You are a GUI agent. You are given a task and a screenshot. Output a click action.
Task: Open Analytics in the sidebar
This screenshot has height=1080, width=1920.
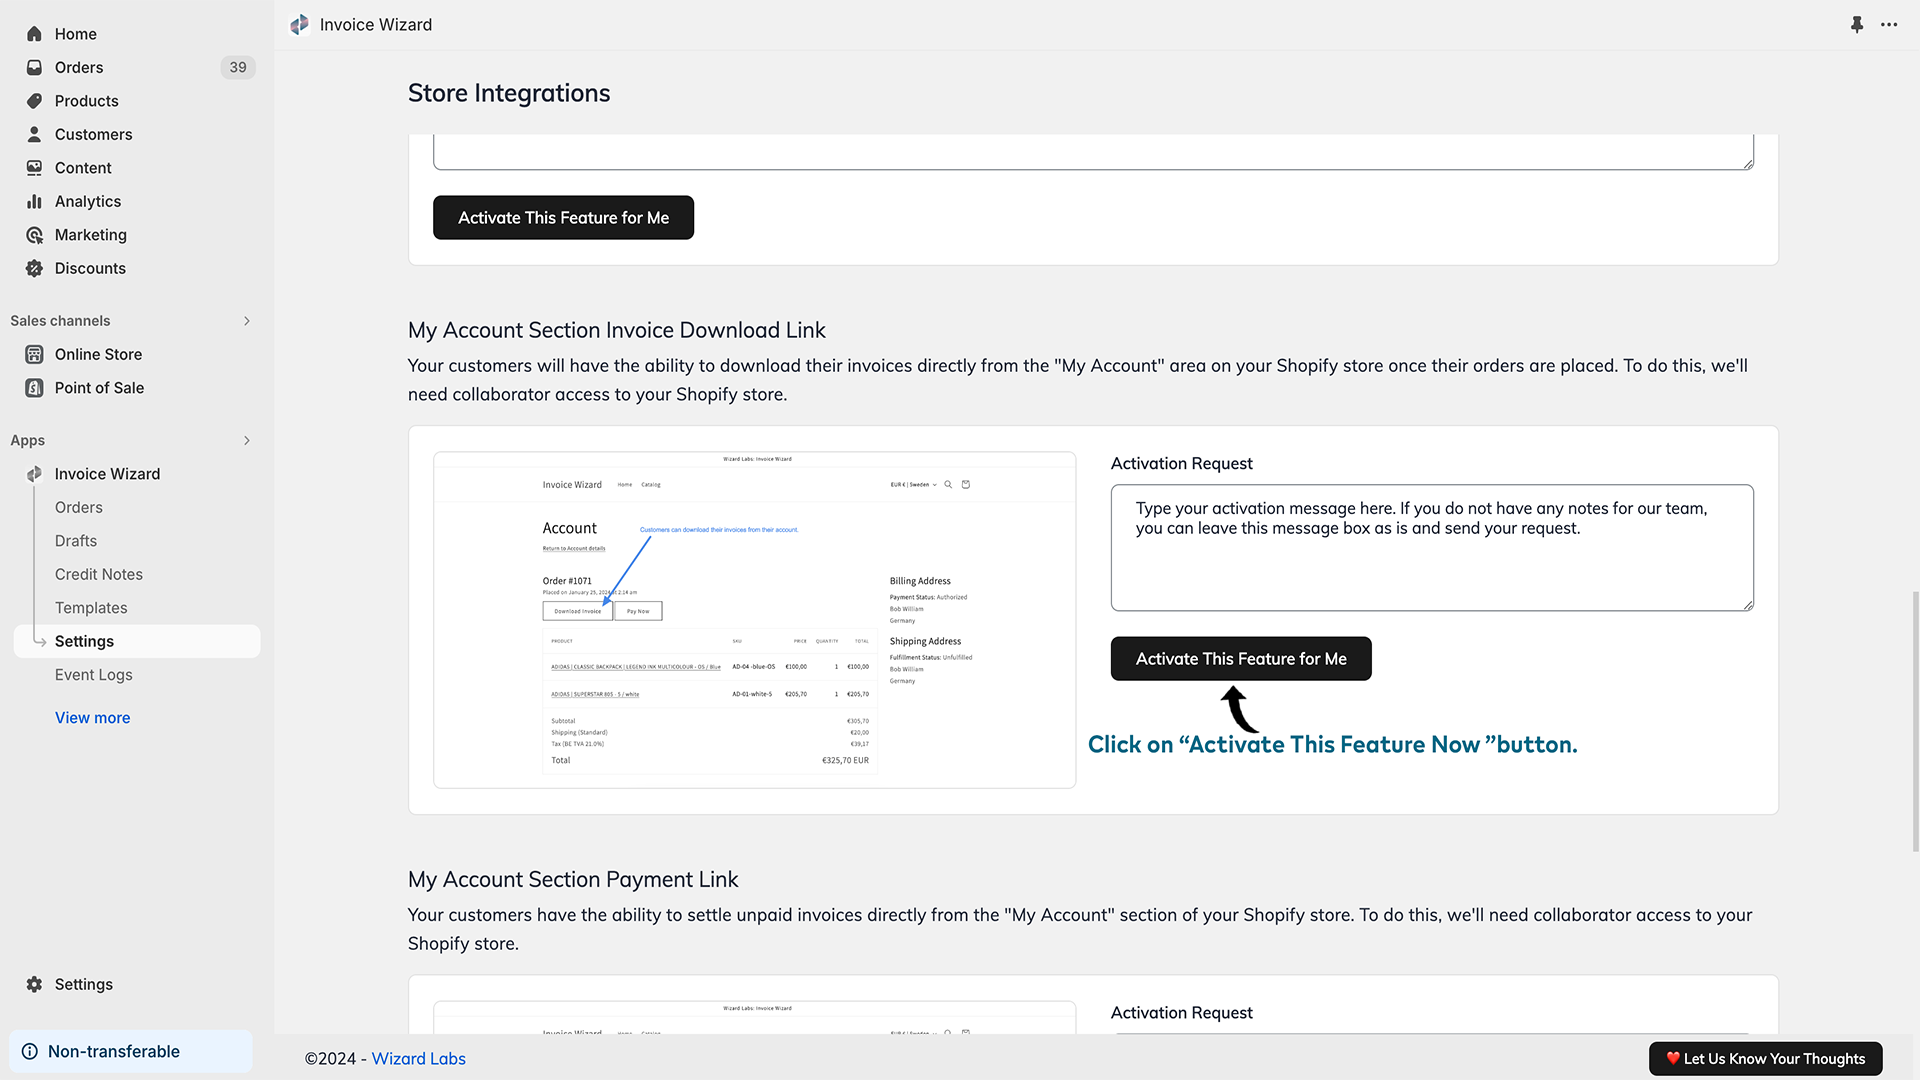[x=88, y=201]
